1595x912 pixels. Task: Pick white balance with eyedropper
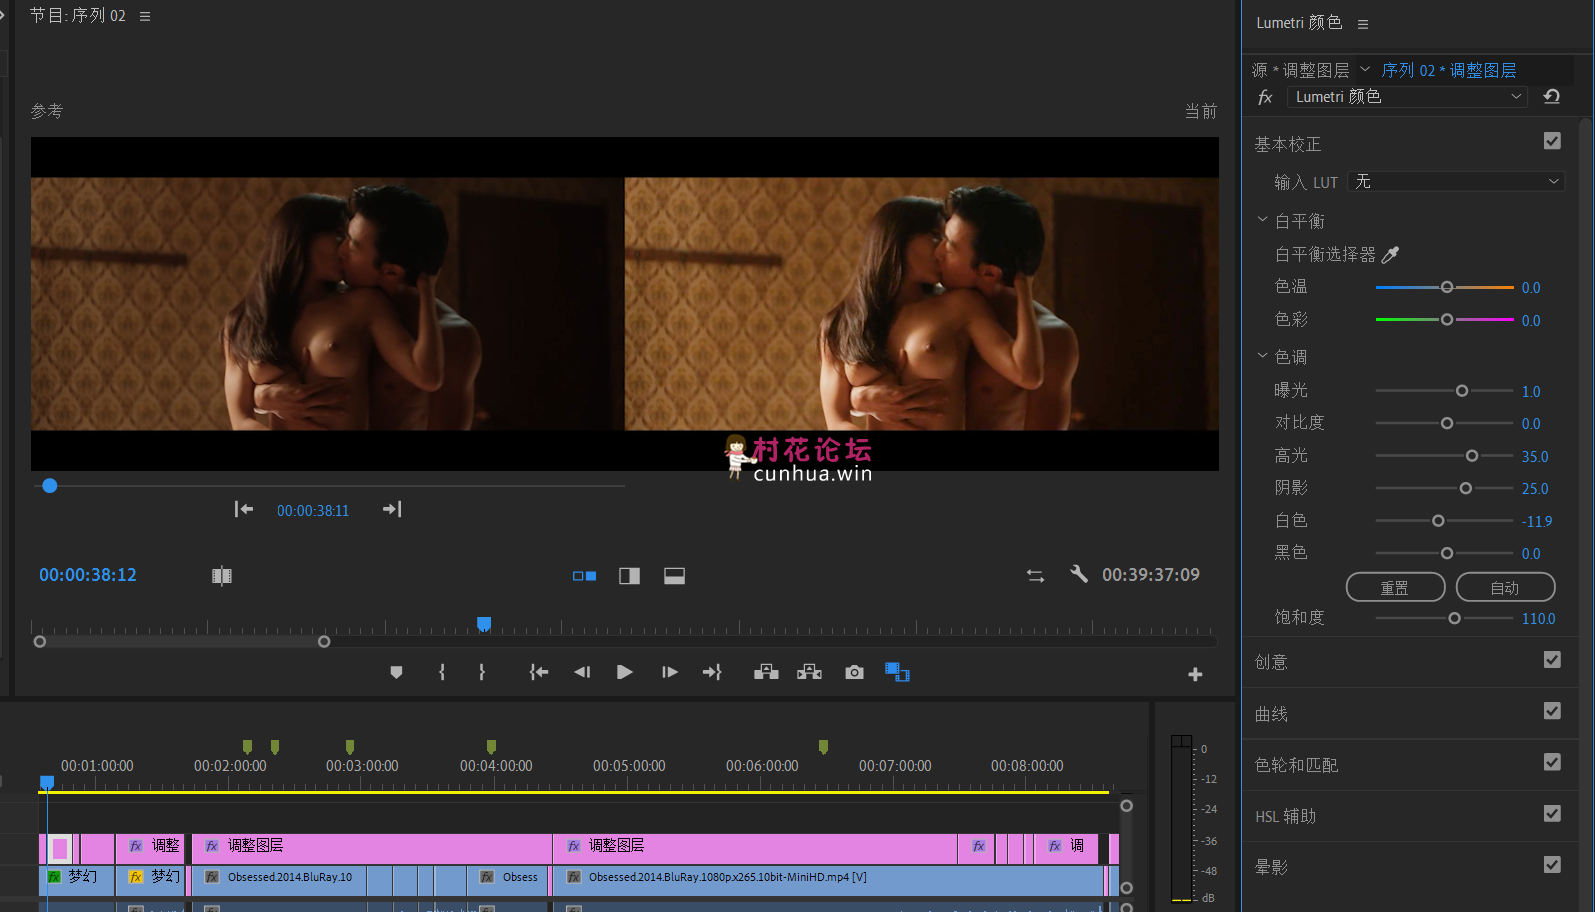pyautogui.click(x=1390, y=255)
